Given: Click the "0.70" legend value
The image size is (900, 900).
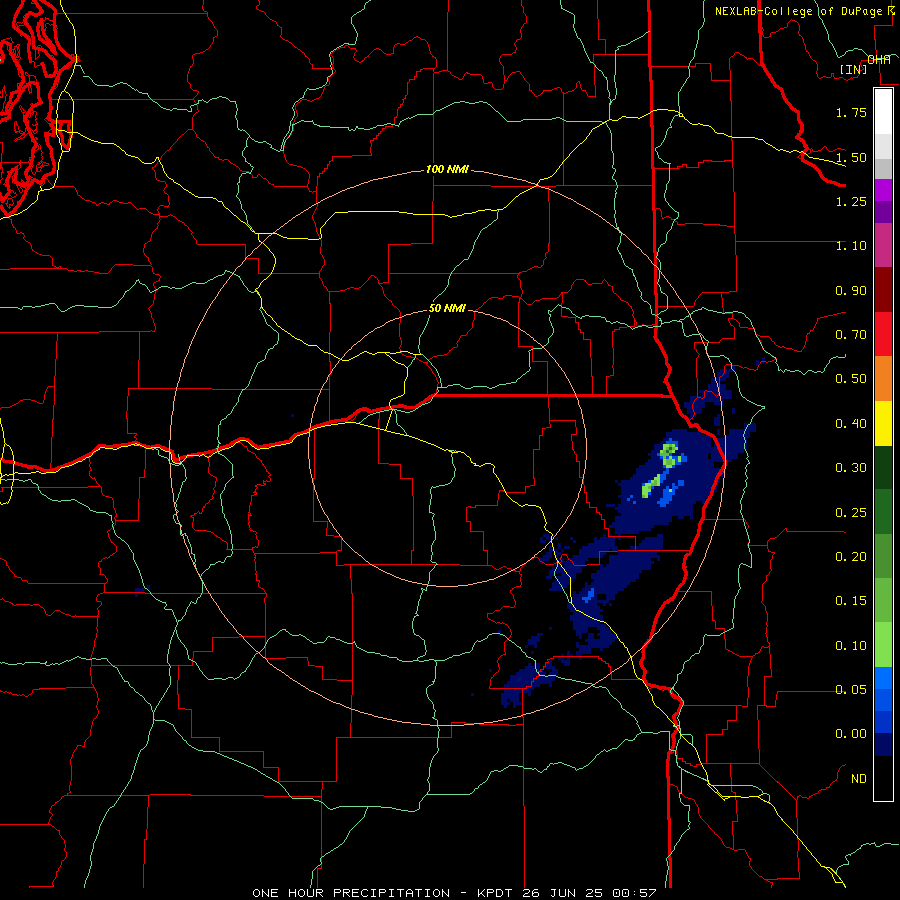Looking at the screenshot, I should pyautogui.click(x=851, y=335).
